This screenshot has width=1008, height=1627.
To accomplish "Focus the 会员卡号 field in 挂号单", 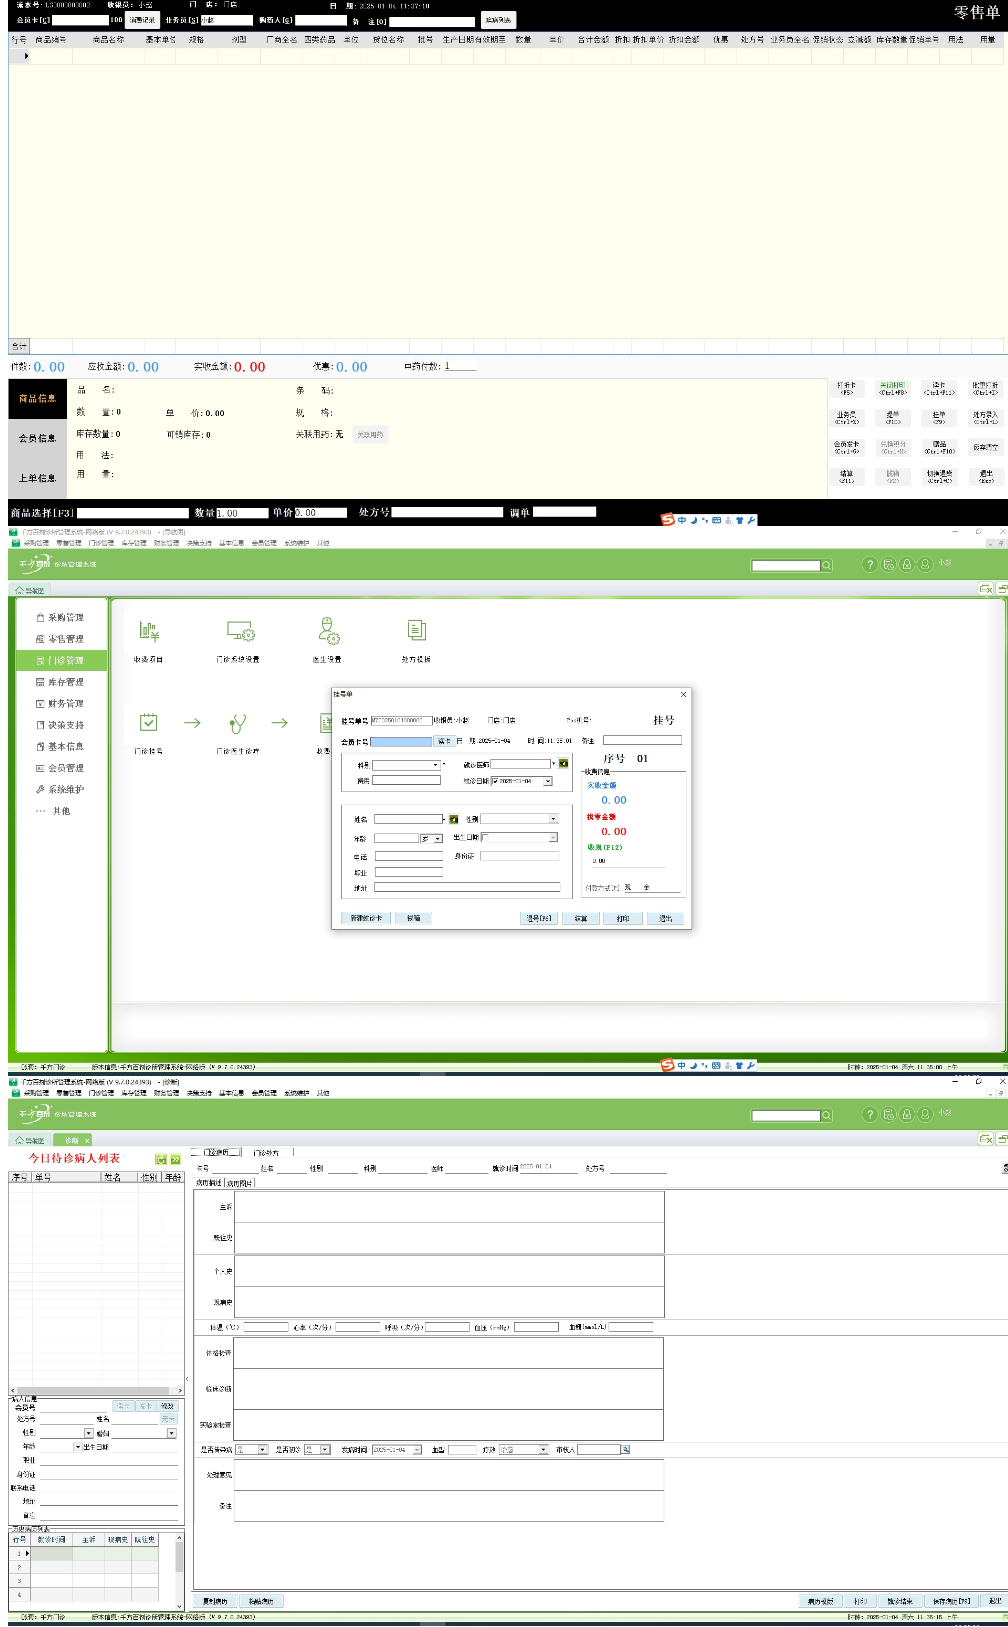I will point(401,742).
